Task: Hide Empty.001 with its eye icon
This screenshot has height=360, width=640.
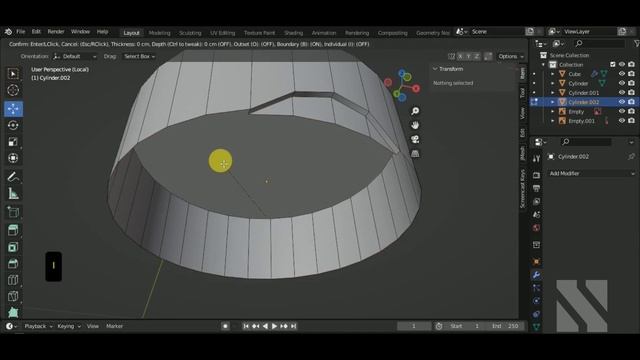Action: 622,121
